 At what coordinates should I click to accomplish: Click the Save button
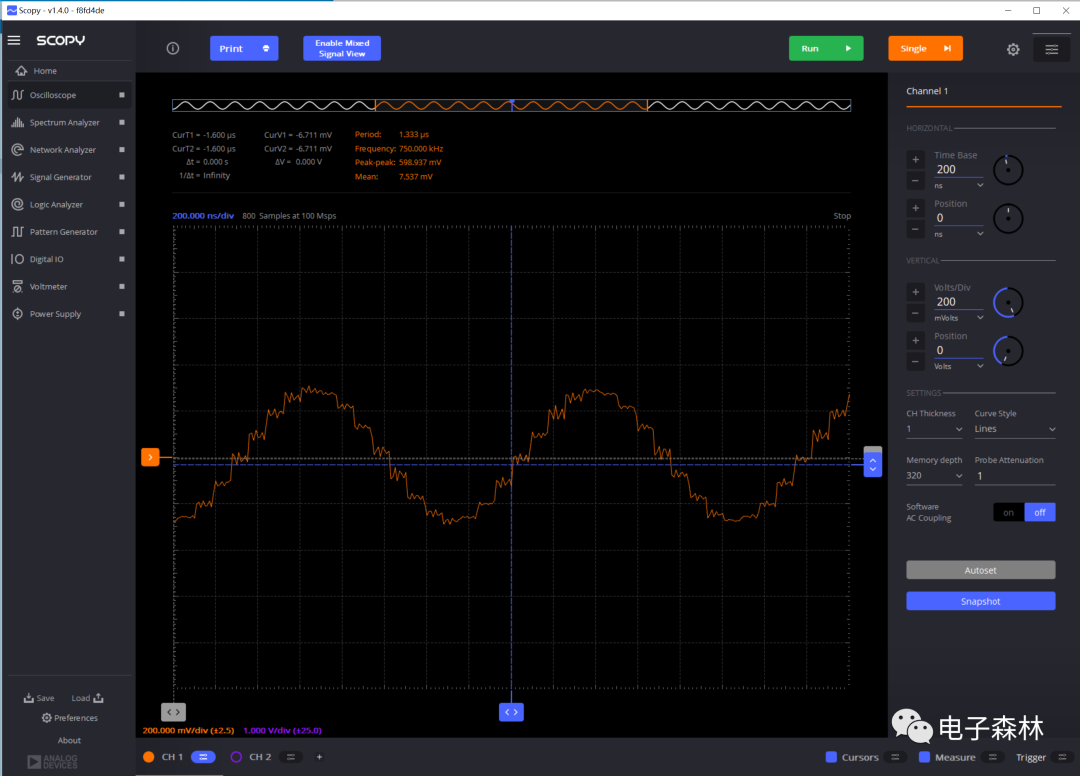click(39, 698)
